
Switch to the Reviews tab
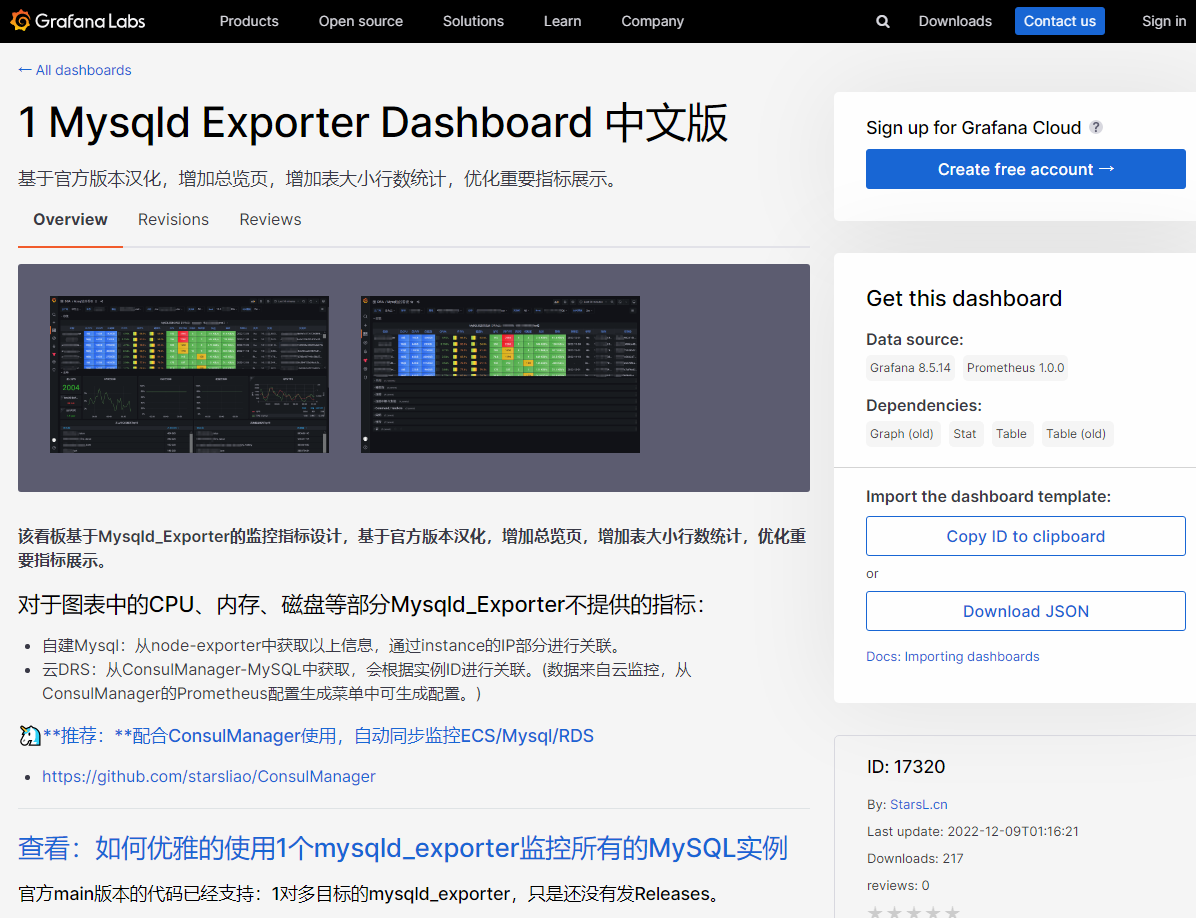[x=270, y=220]
